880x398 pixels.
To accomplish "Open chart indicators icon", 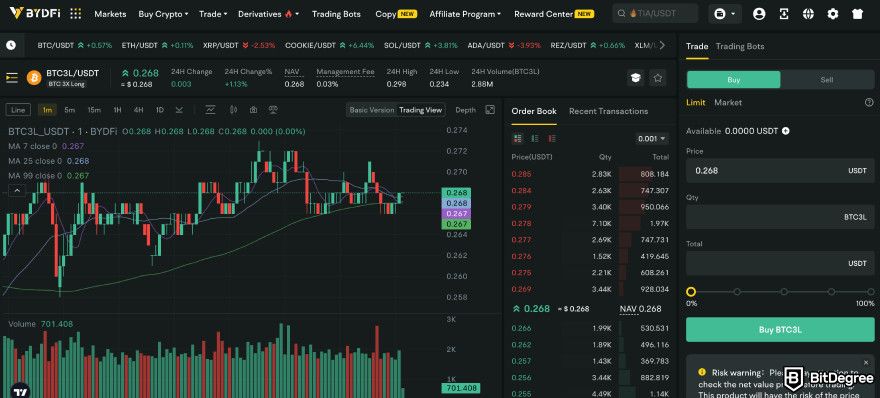I will click(210, 110).
